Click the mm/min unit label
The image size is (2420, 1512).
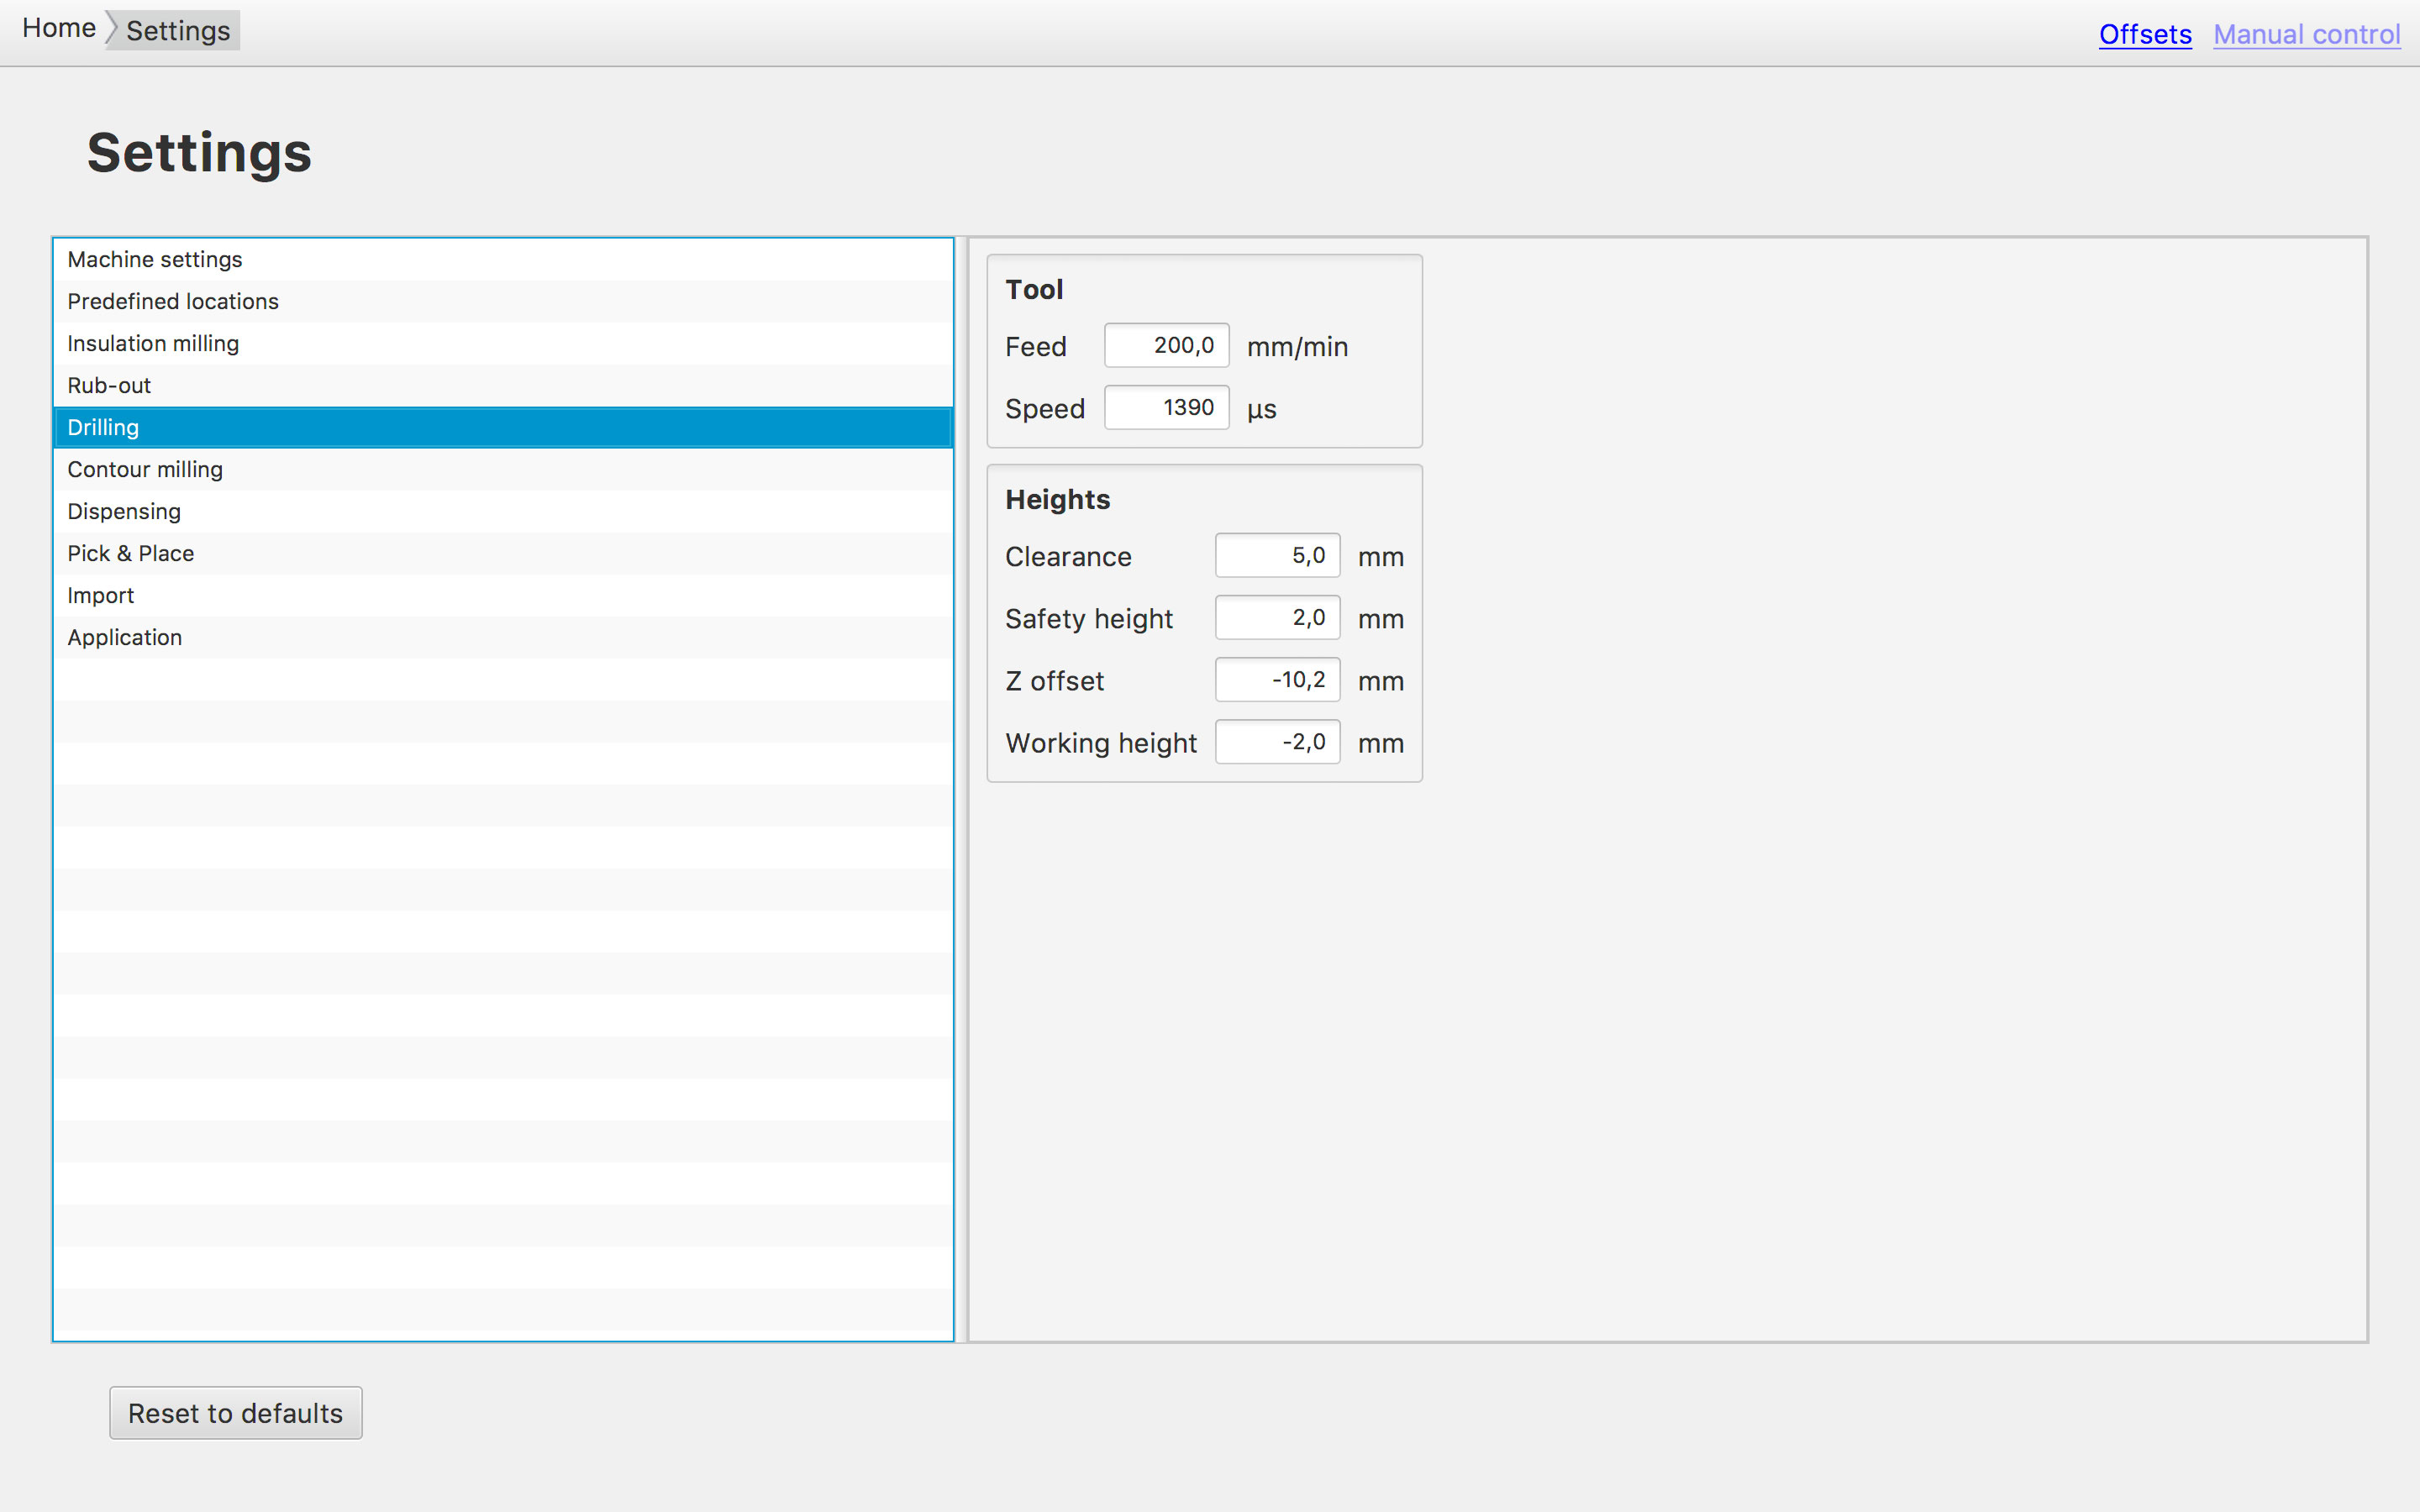[1297, 347]
